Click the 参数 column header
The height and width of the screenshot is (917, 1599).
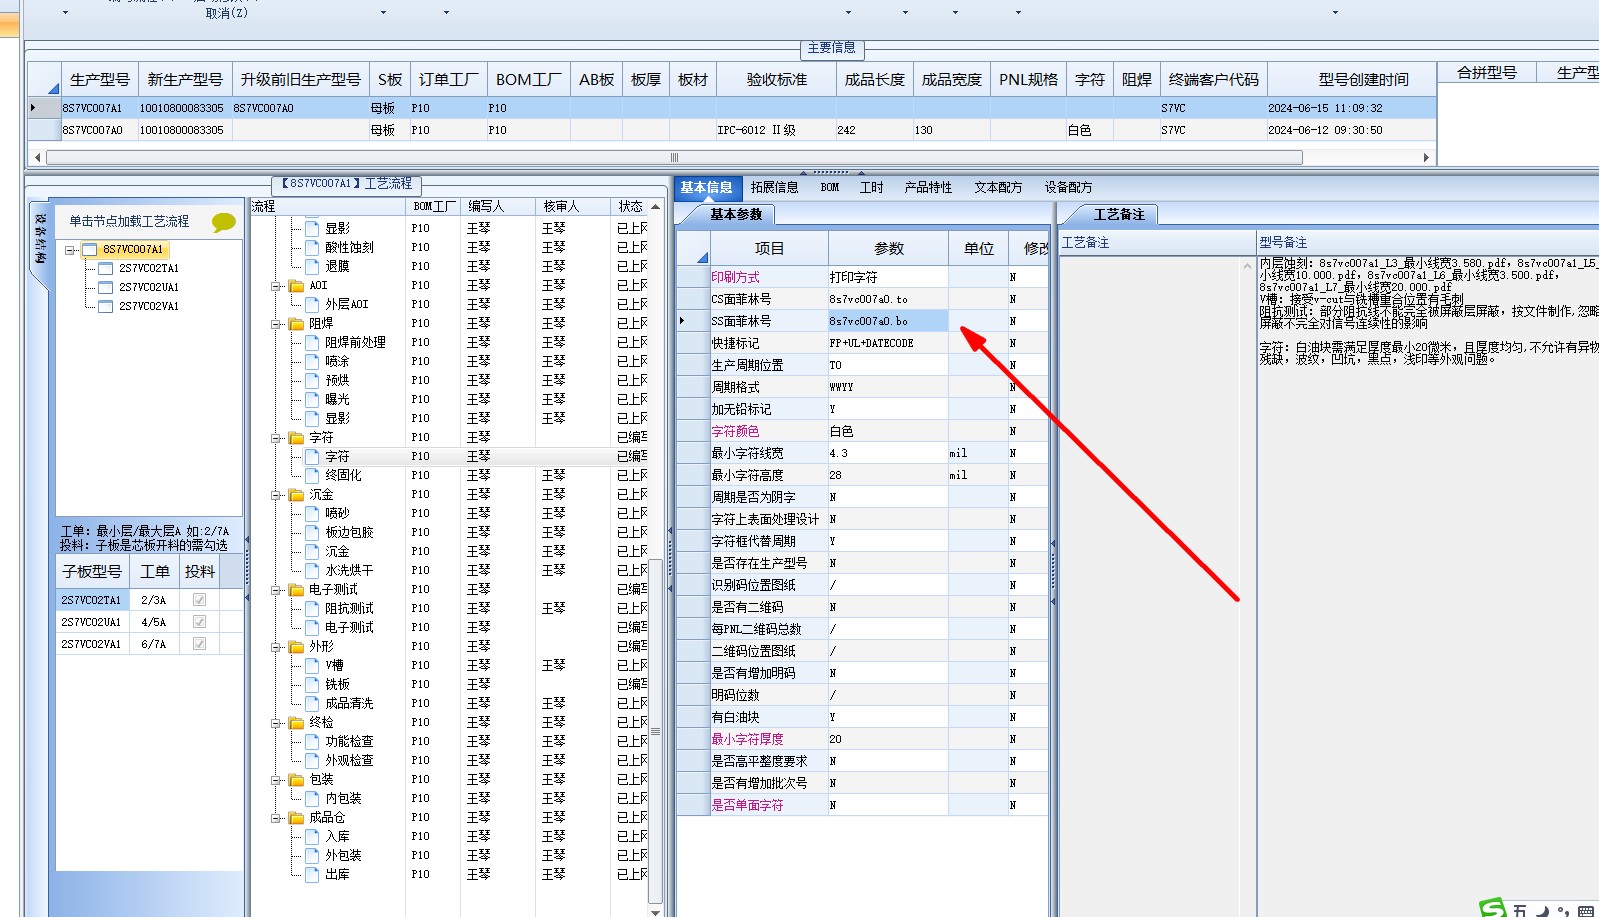pyautogui.click(x=888, y=249)
